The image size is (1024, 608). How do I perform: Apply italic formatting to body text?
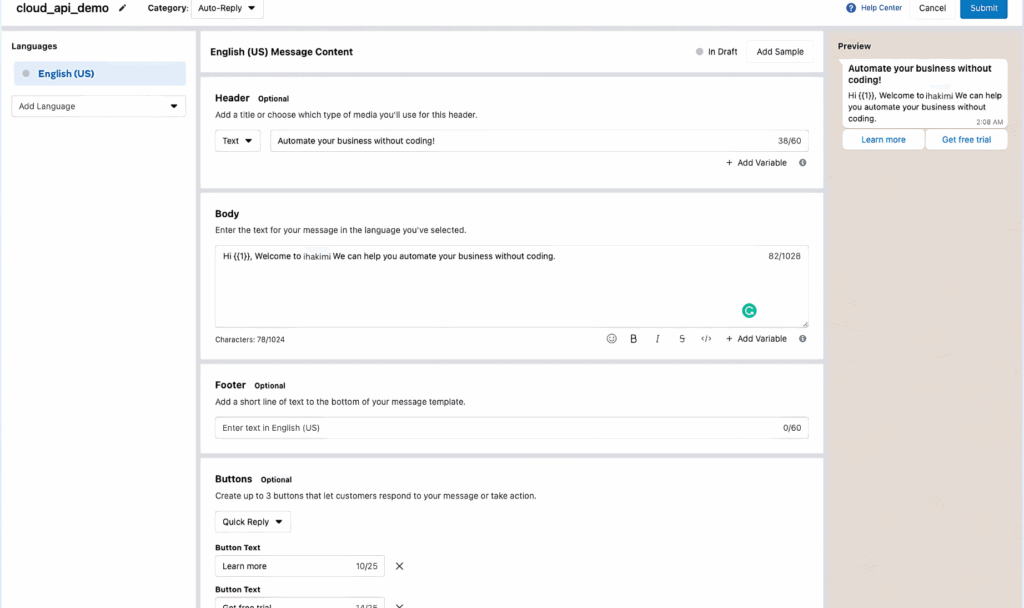(658, 339)
